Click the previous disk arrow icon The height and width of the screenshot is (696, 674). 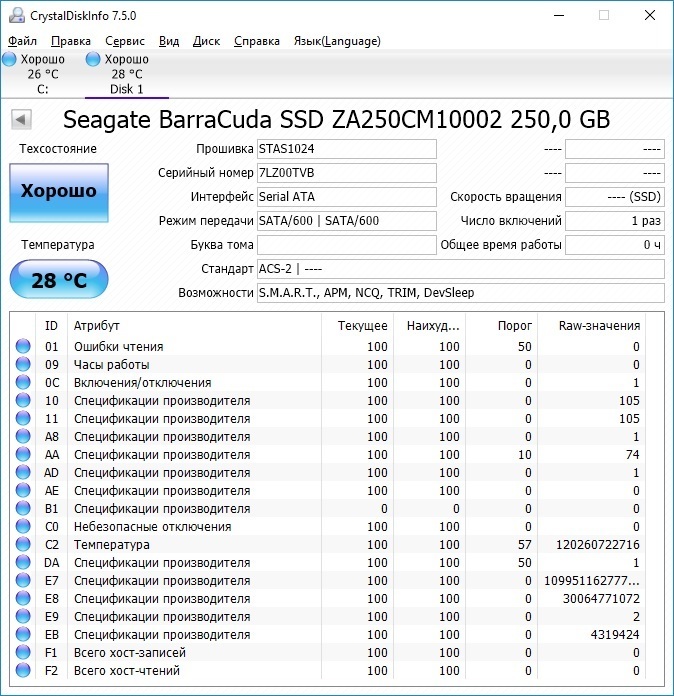(x=21, y=120)
